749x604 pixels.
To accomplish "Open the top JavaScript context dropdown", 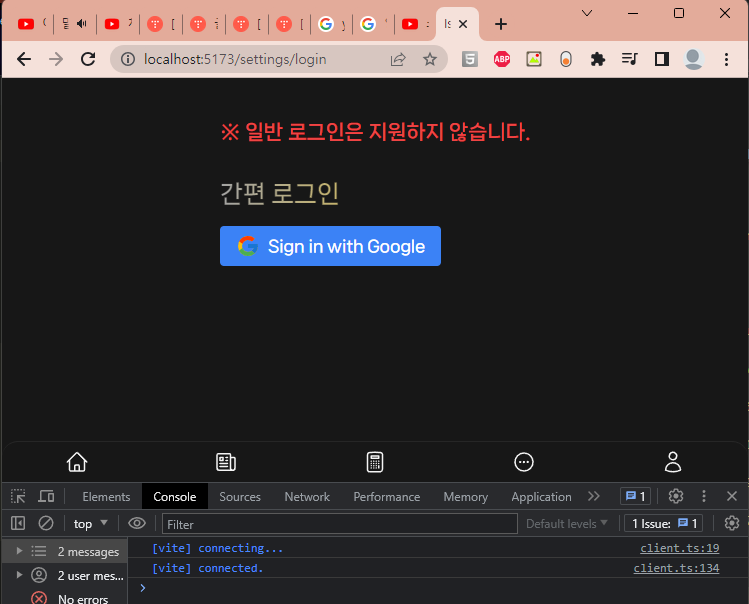I will (90, 524).
